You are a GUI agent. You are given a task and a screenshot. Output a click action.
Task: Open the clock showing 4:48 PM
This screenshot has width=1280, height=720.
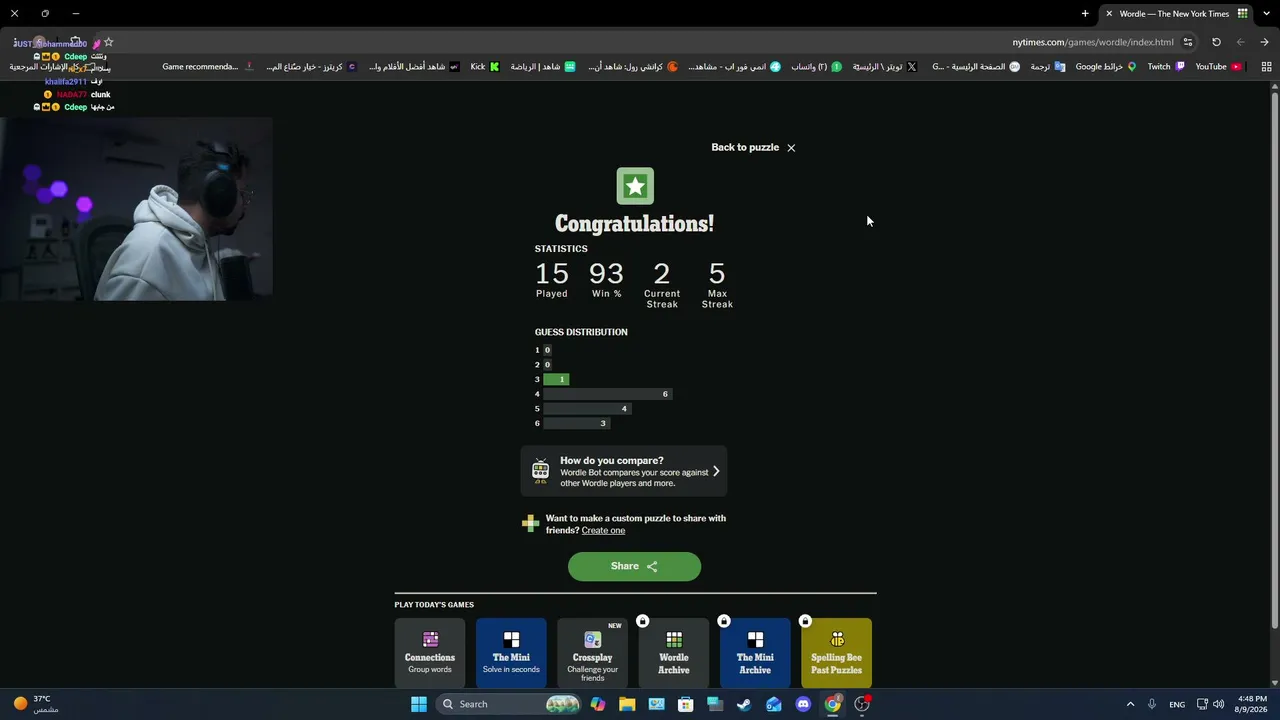1252,704
